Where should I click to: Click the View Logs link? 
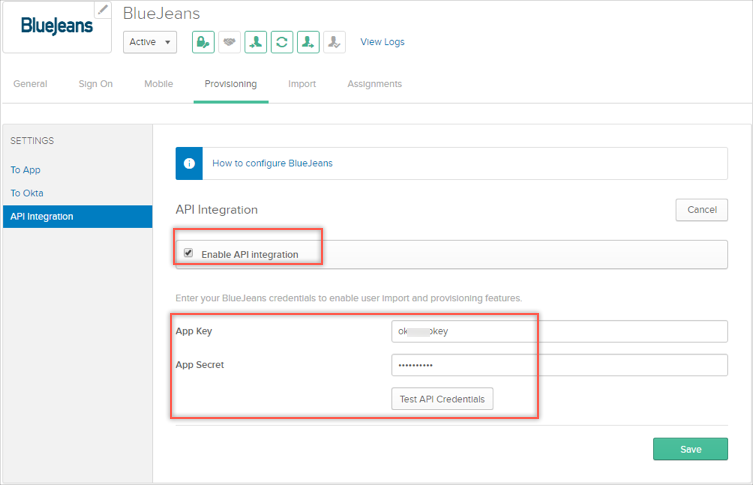[382, 42]
